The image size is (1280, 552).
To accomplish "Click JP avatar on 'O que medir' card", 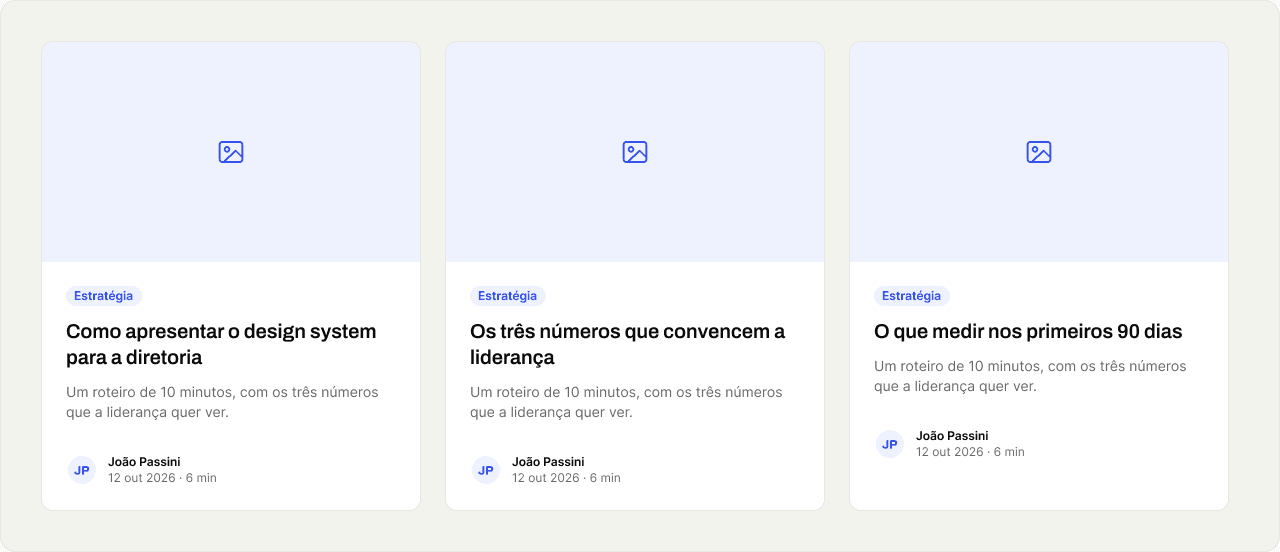I will (x=890, y=444).
